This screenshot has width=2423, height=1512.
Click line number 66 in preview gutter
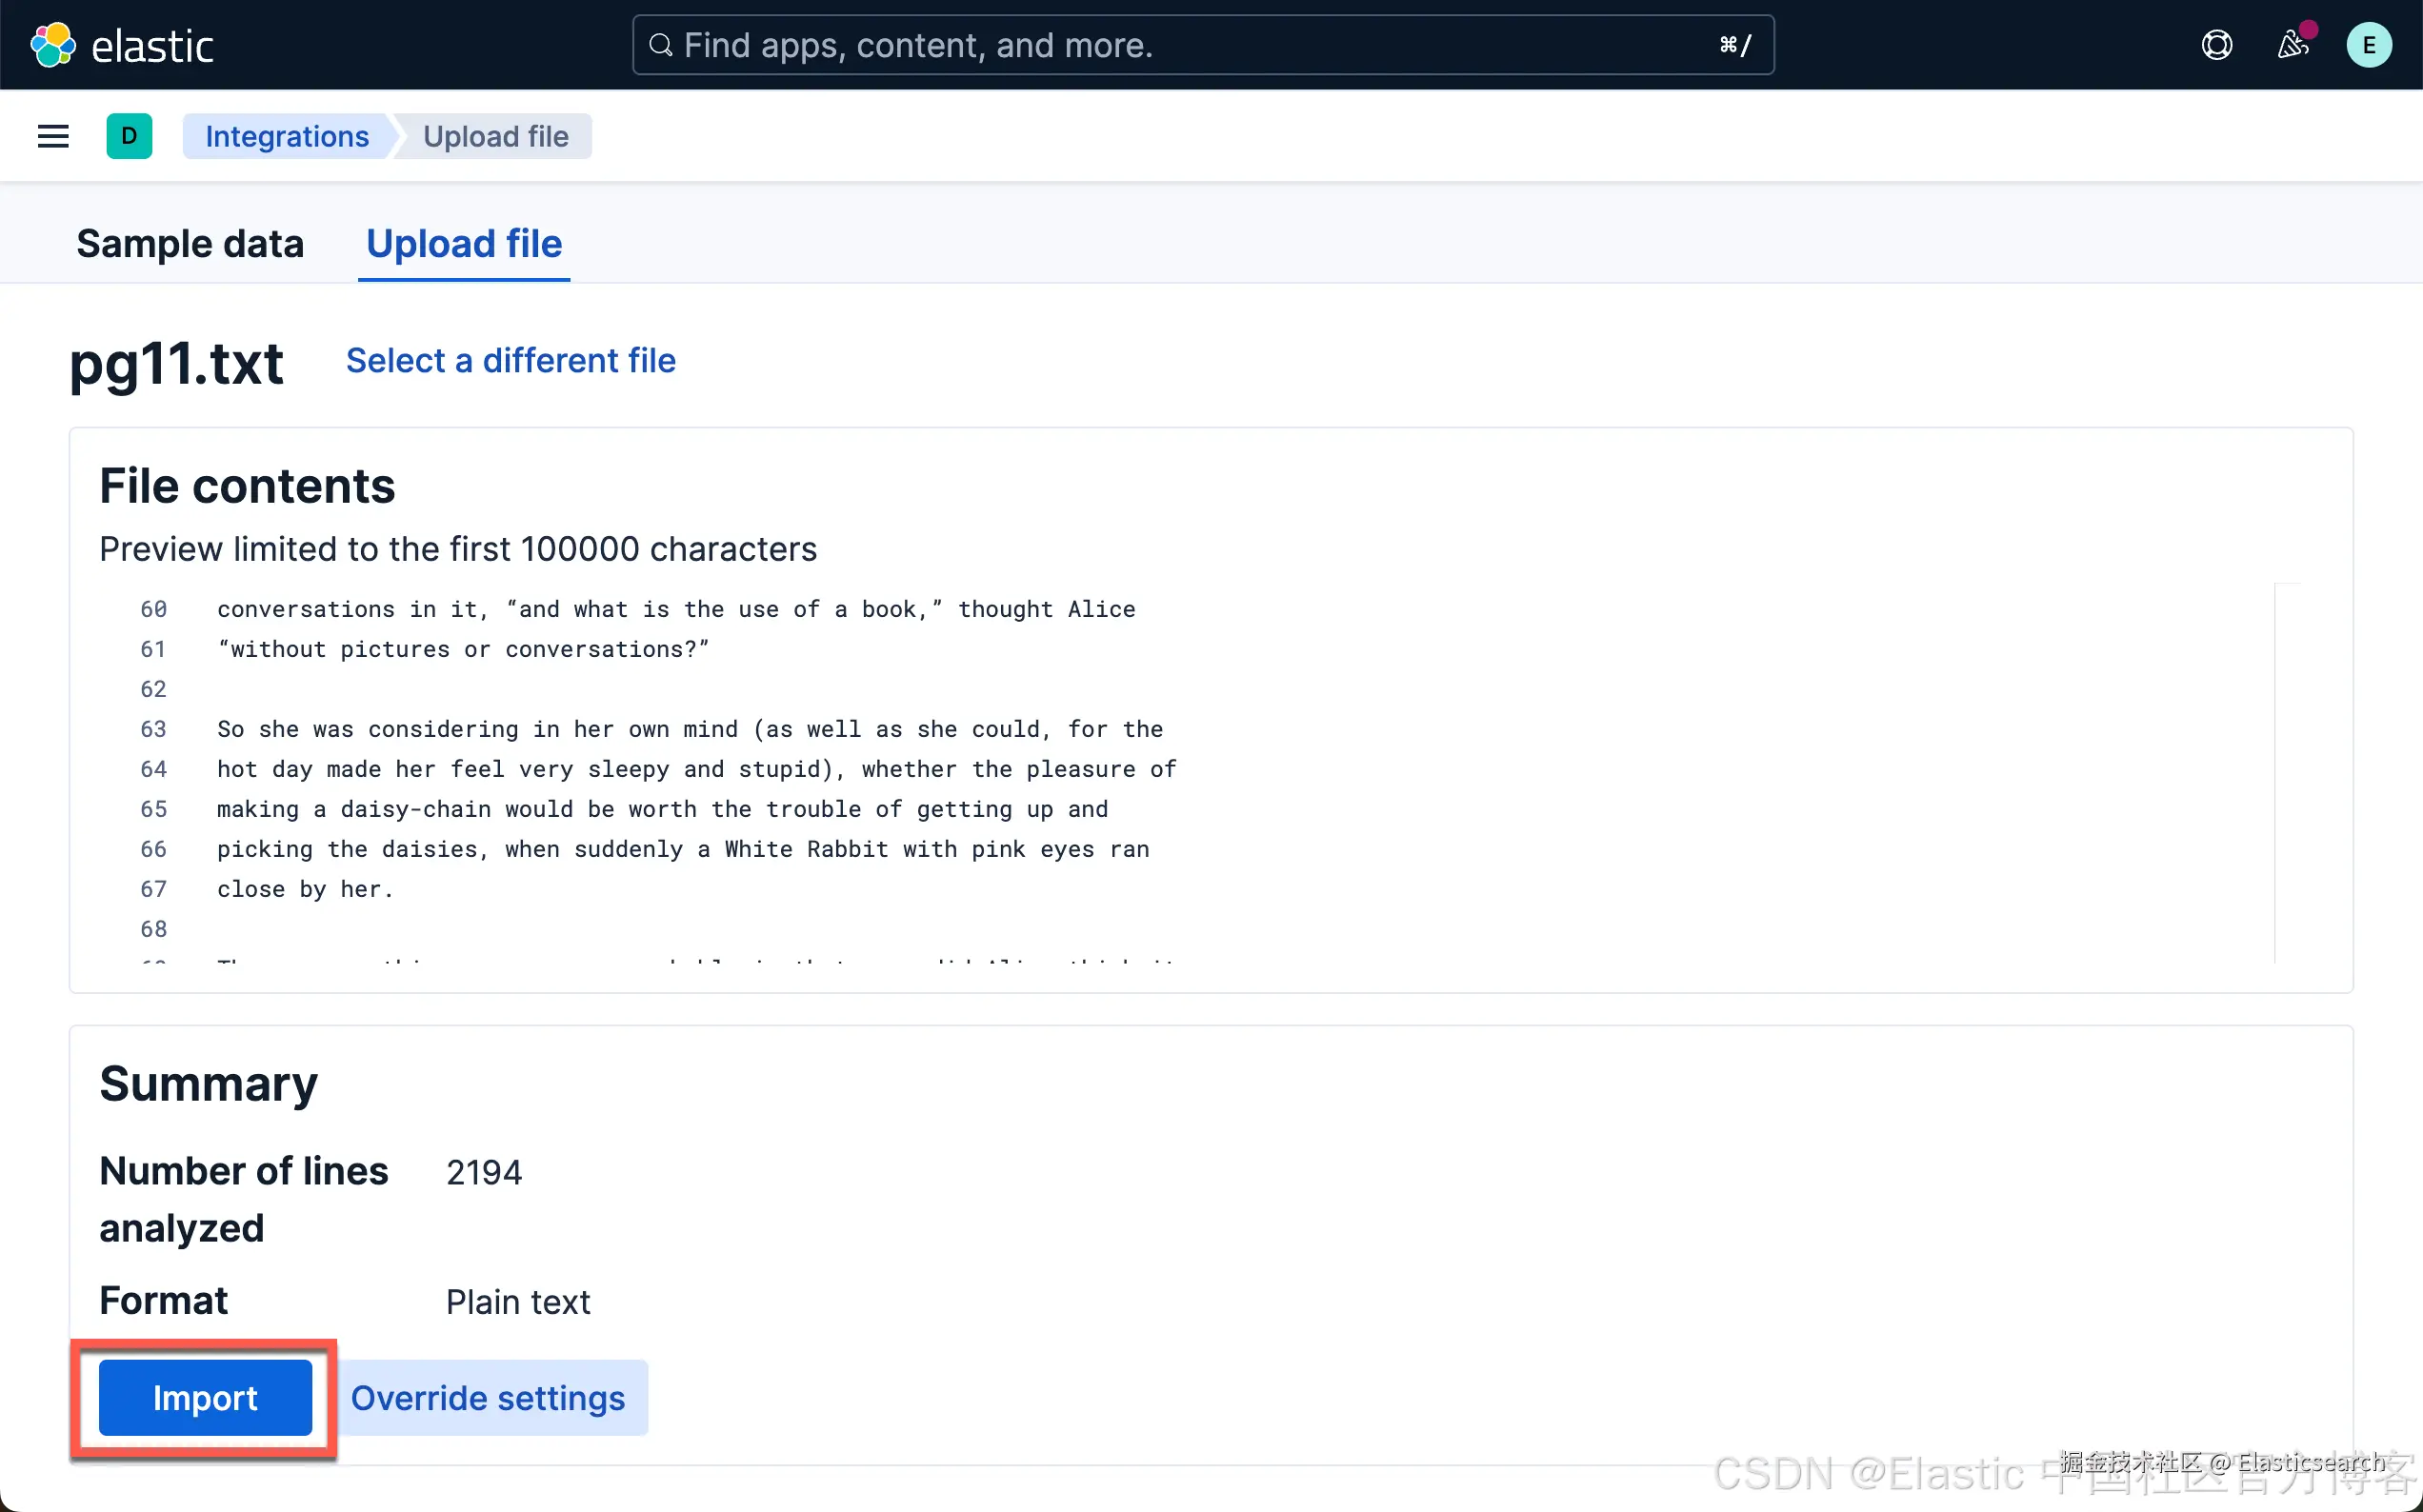tap(153, 849)
